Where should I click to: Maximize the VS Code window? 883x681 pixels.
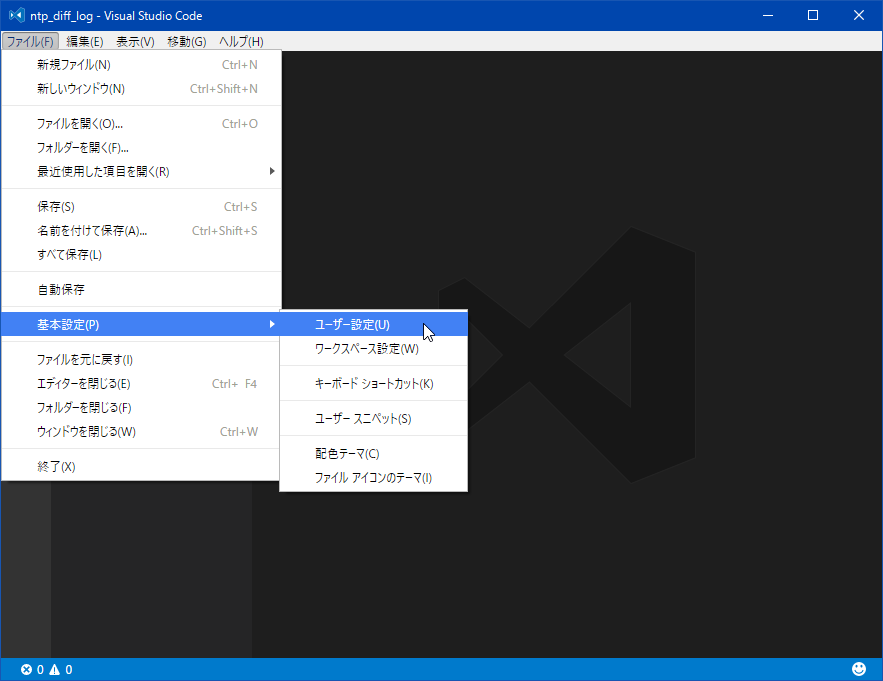pyautogui.click(x=813, y=15)
